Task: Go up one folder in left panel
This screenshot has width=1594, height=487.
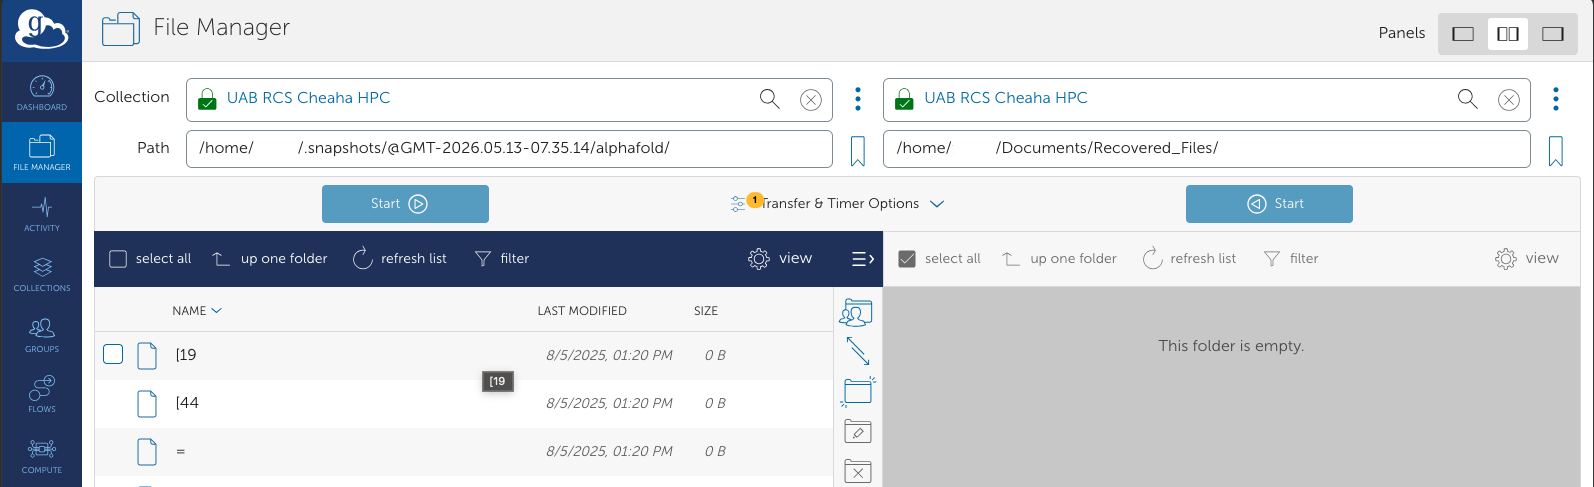Action: 270,259
